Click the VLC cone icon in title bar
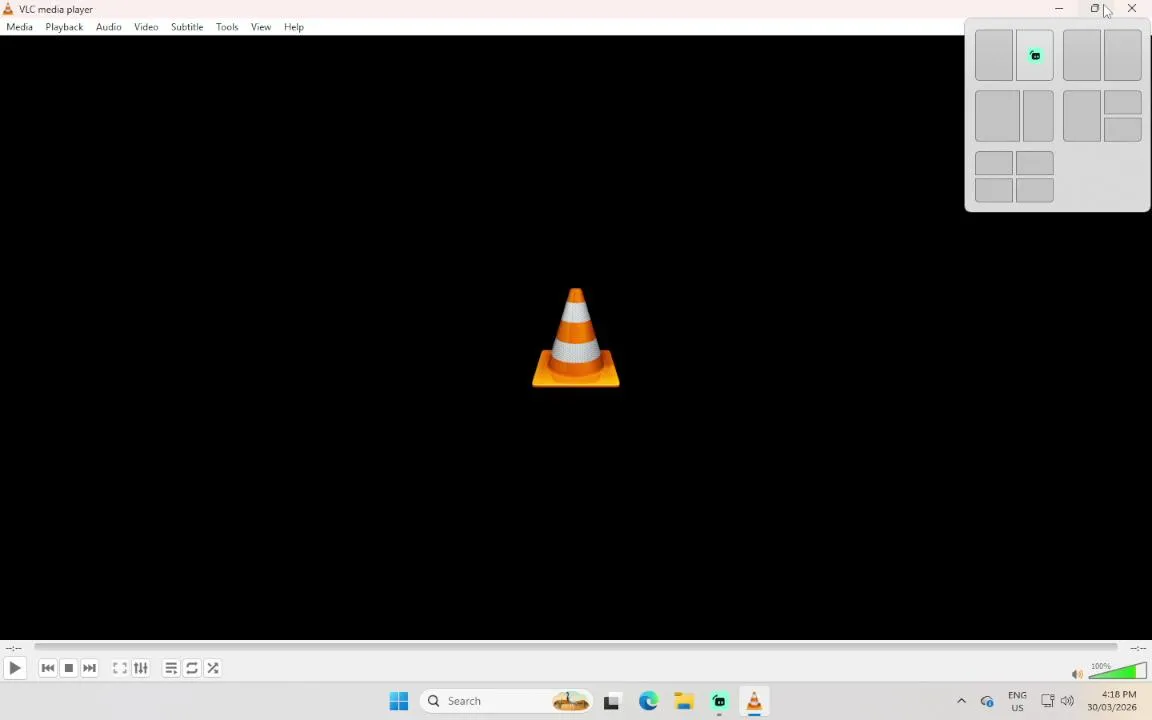This screenshot has height=720, width=1152. tap(8, 9)
